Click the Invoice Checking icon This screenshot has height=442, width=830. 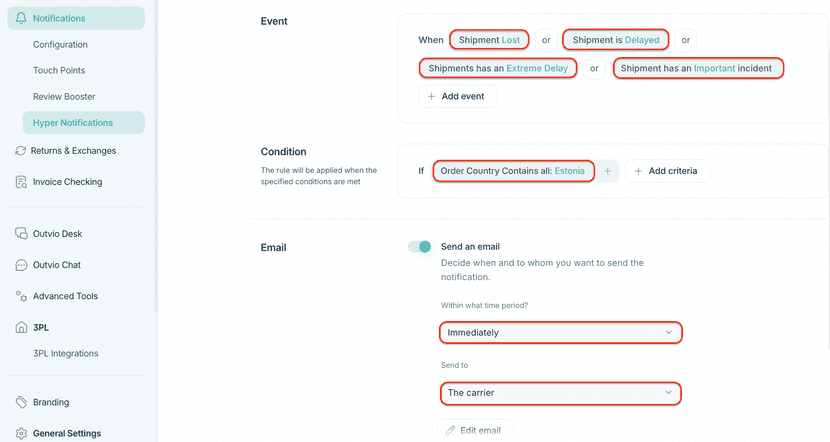point(21,182)
